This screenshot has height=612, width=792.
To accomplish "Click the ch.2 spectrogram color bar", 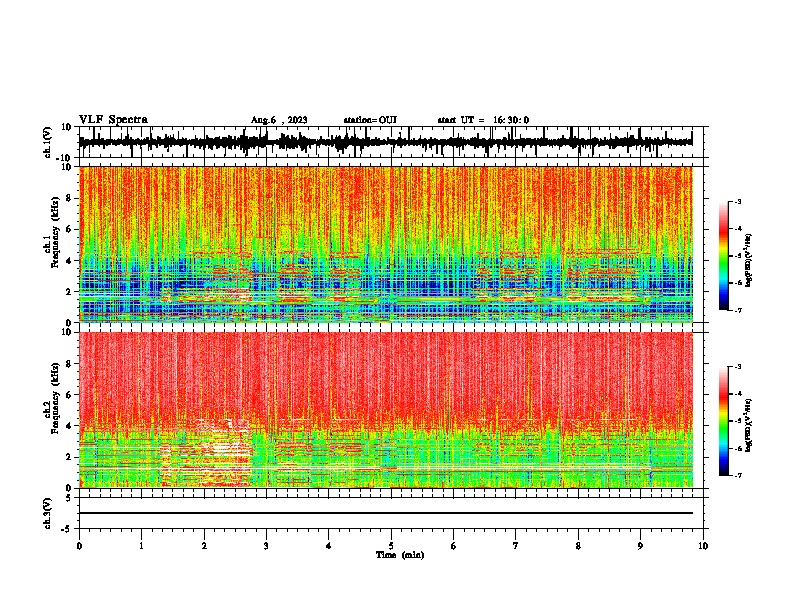I will pyautogui.click(x=724, y=421).
